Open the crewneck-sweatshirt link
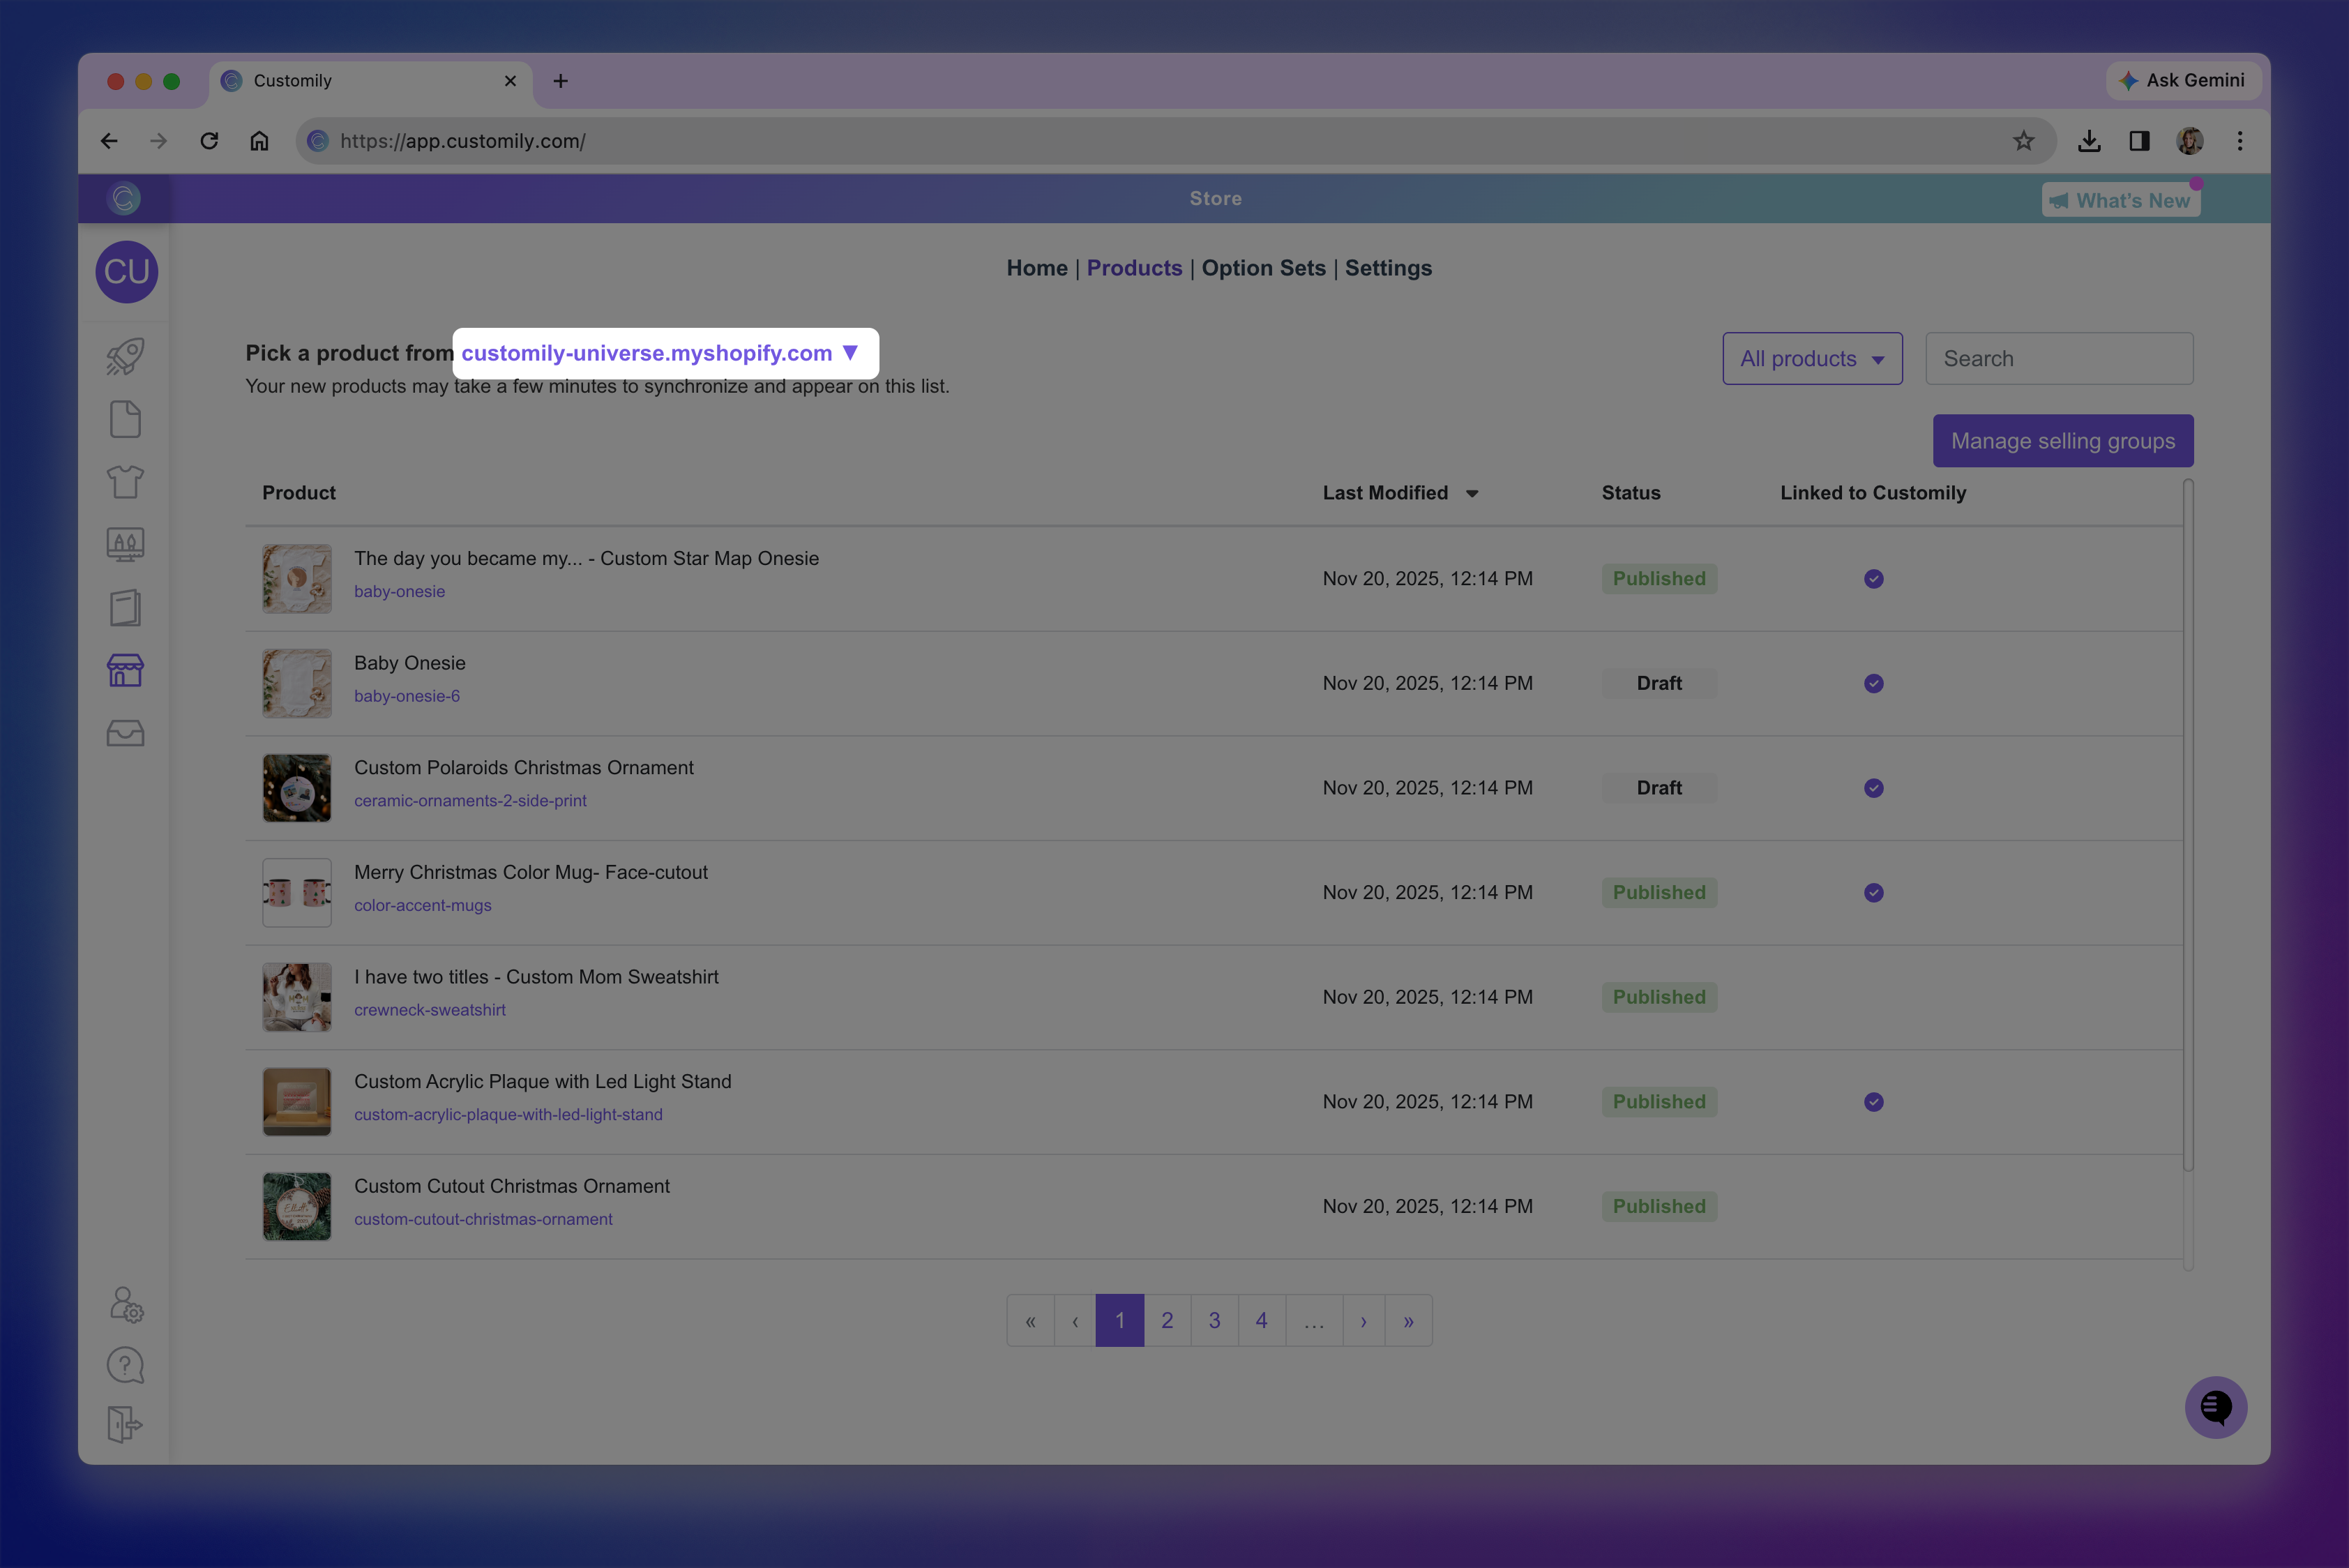 [430, 1010]
